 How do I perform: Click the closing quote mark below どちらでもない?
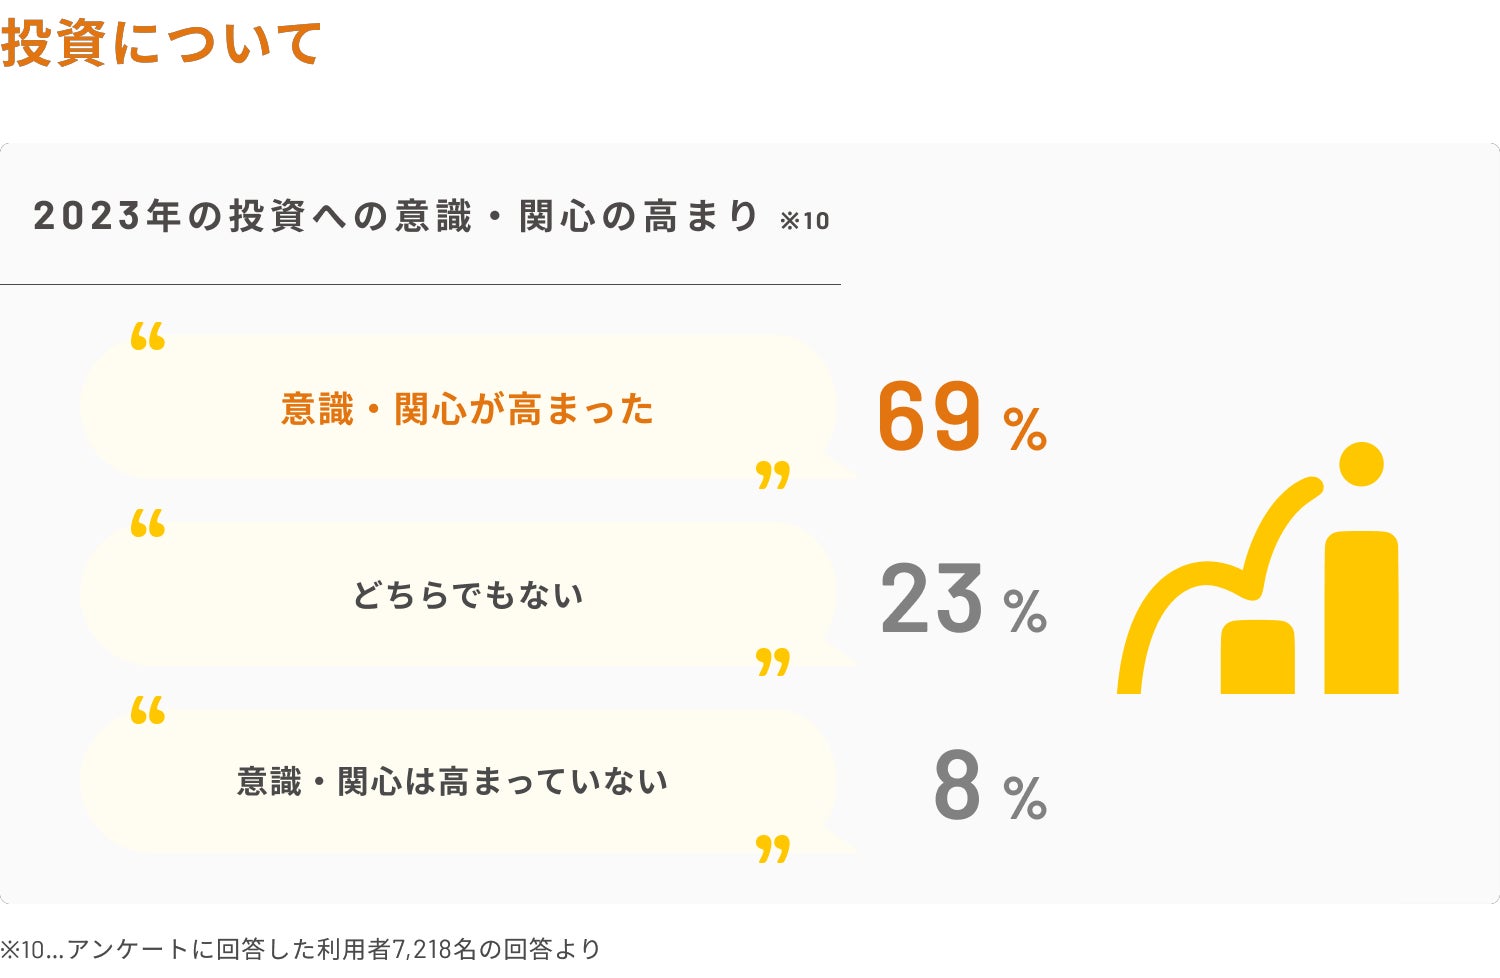point(773,661)
